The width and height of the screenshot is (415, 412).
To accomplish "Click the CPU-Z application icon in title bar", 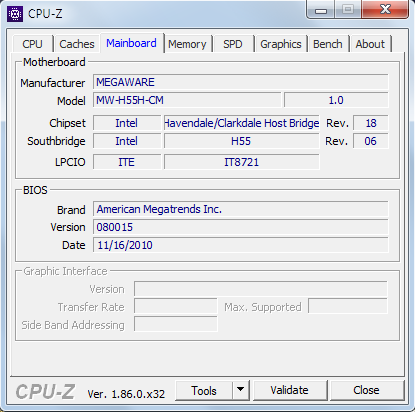I will [x=15, y=14].
